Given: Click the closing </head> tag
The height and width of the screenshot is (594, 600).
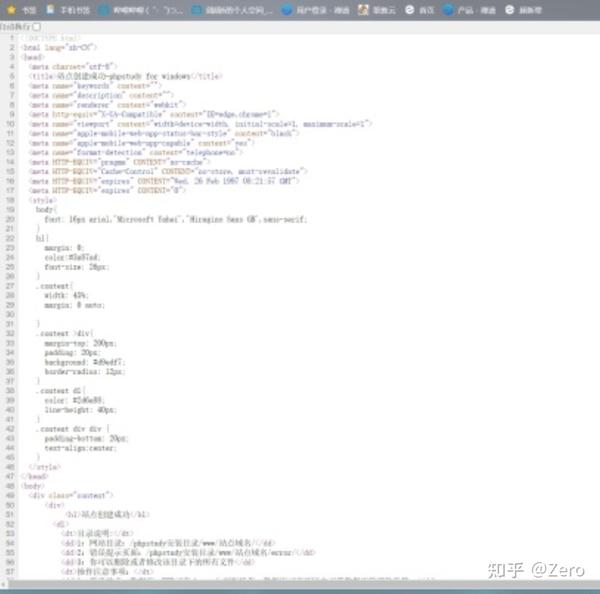Looking at the screenshot, I should pos(35,477).
